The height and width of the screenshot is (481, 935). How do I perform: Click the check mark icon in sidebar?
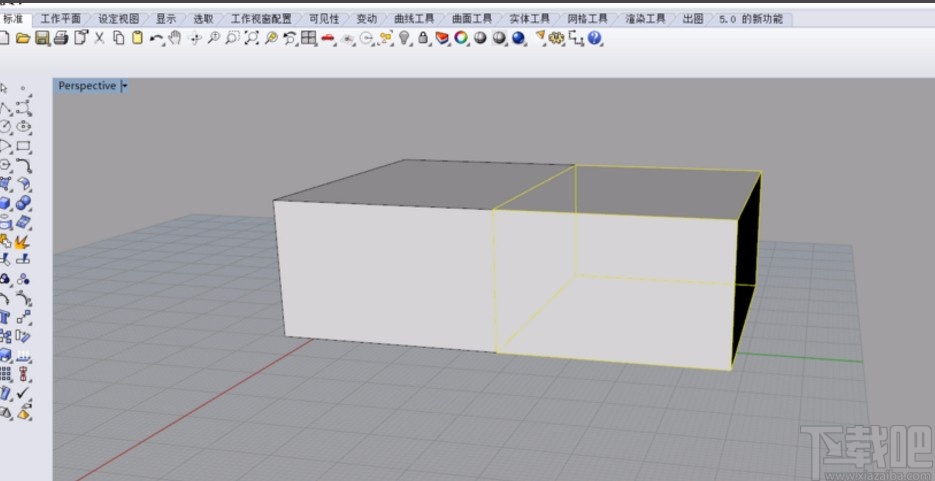tap(23, 392)
